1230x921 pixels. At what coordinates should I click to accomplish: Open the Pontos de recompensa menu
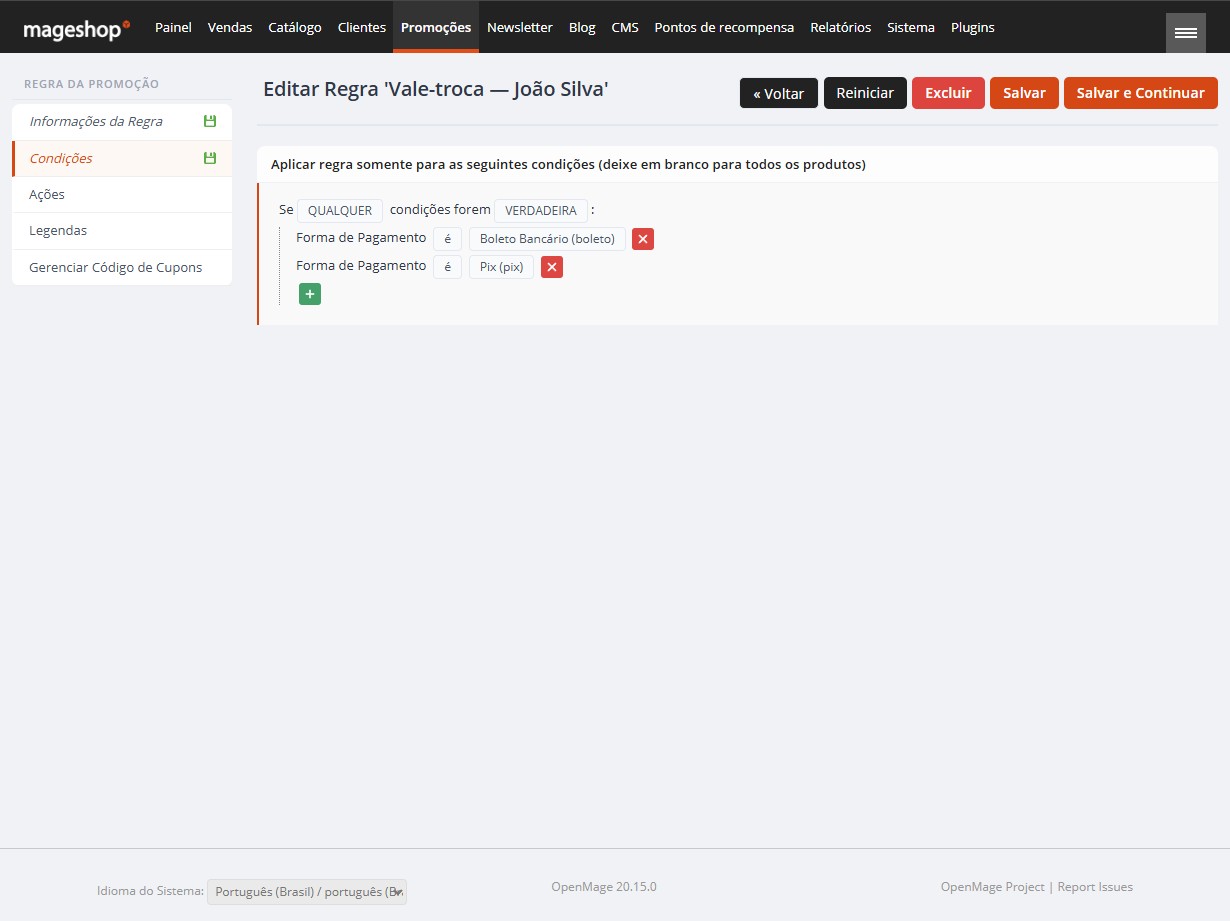pyautogui.click(x=724, y=27)
